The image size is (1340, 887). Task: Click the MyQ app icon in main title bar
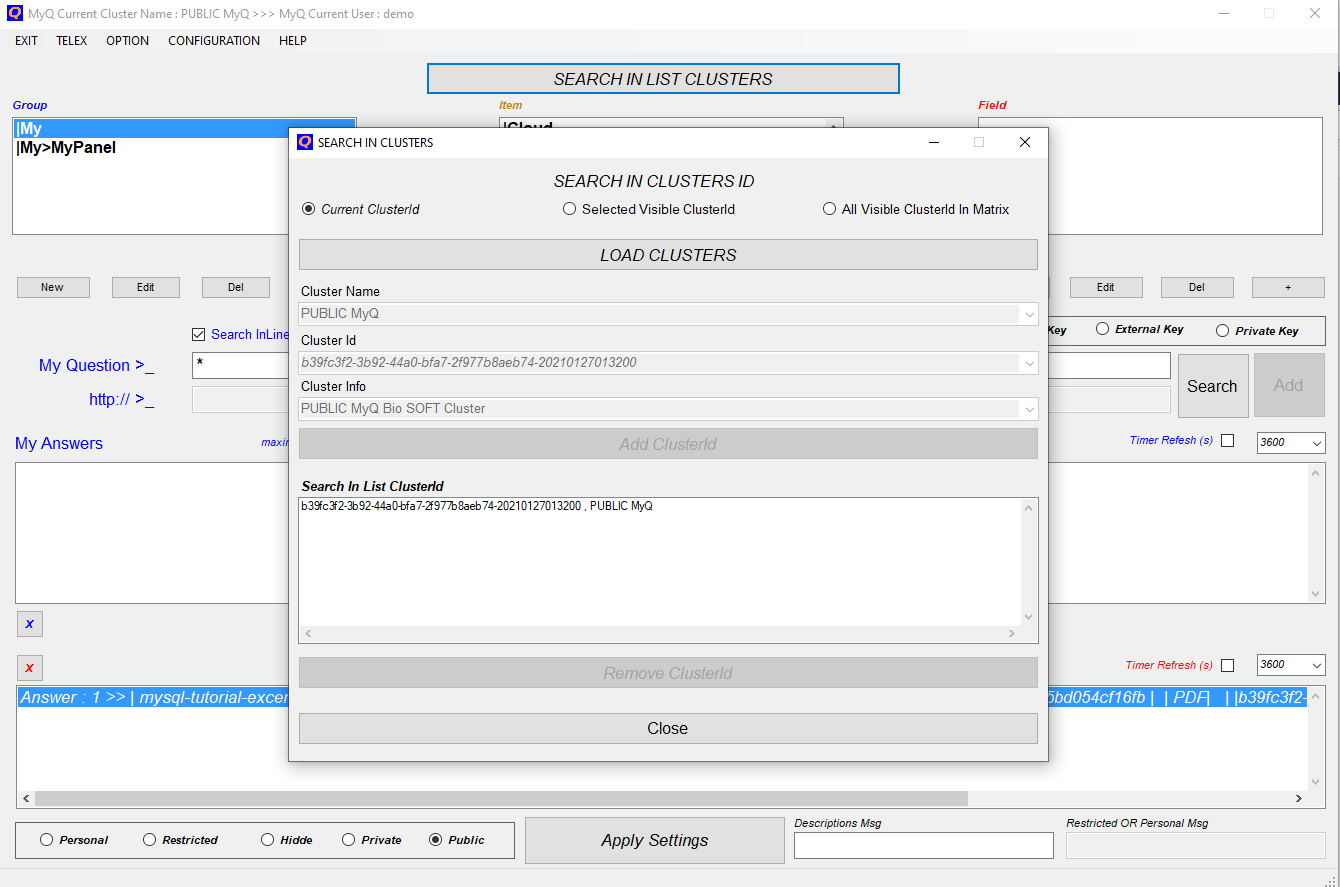[15, 13]
